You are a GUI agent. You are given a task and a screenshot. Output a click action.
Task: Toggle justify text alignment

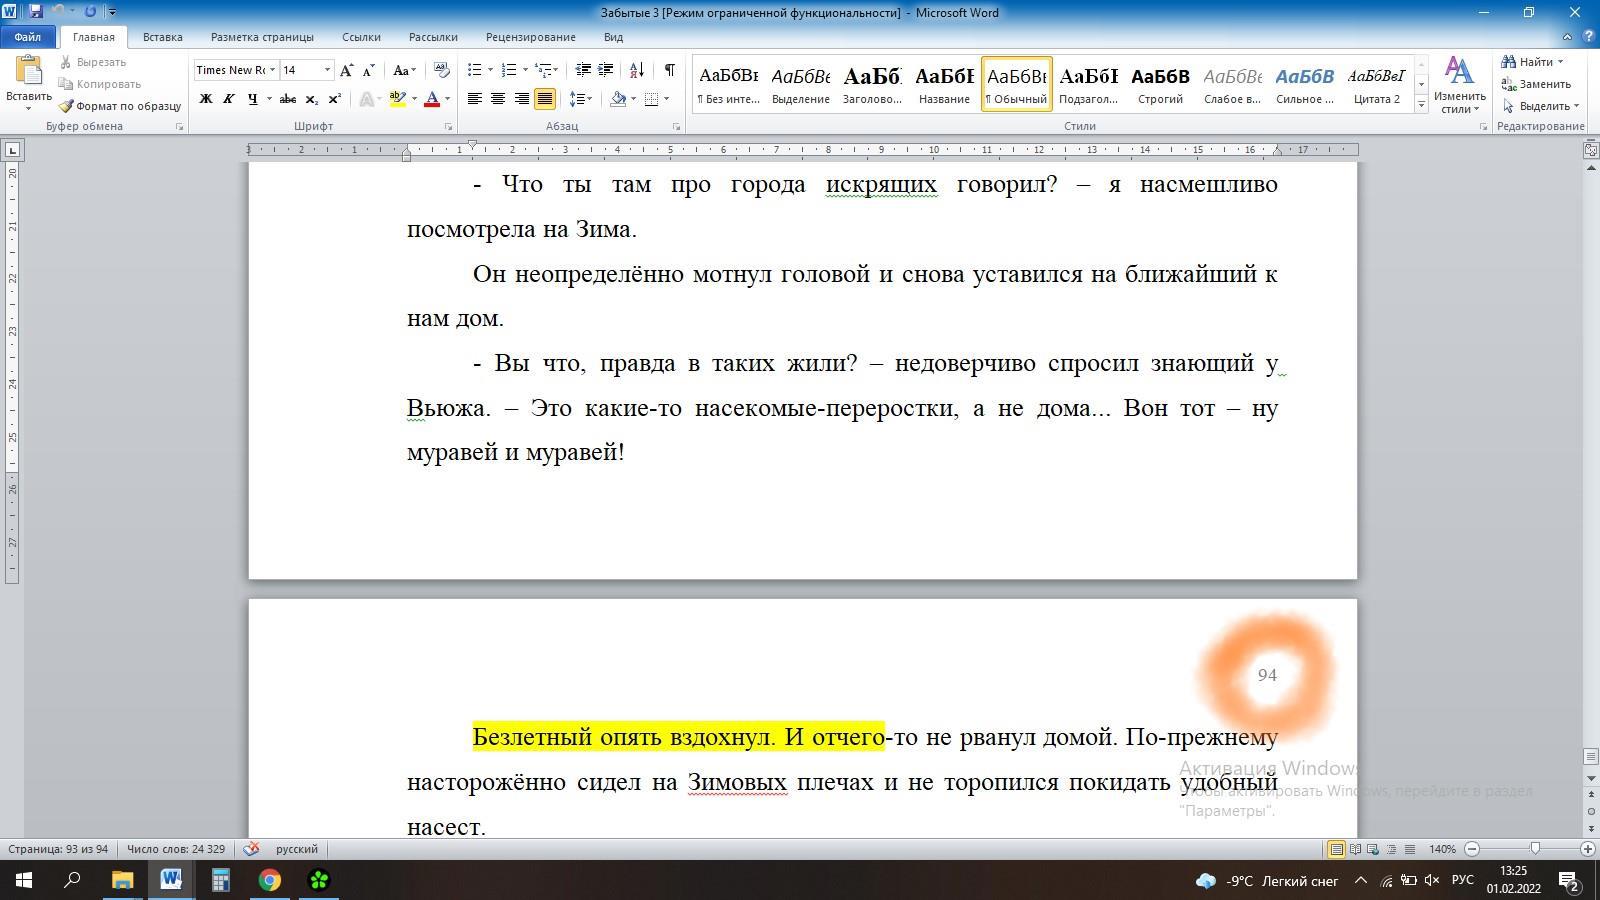[x=545, y=99]
